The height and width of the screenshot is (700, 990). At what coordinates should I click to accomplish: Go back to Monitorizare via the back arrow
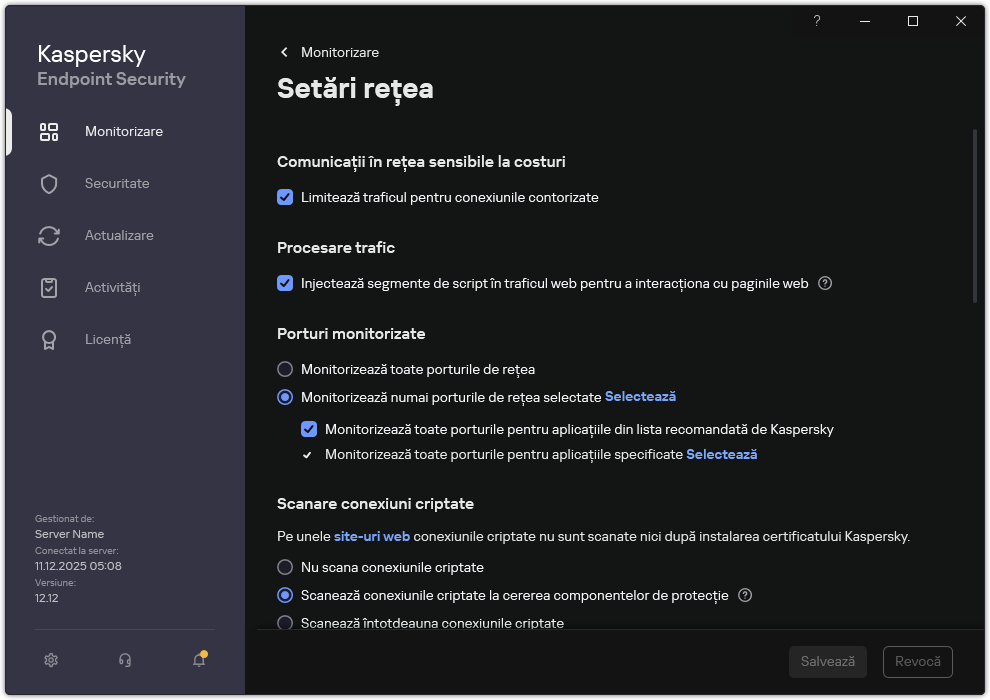click(283, 52)
